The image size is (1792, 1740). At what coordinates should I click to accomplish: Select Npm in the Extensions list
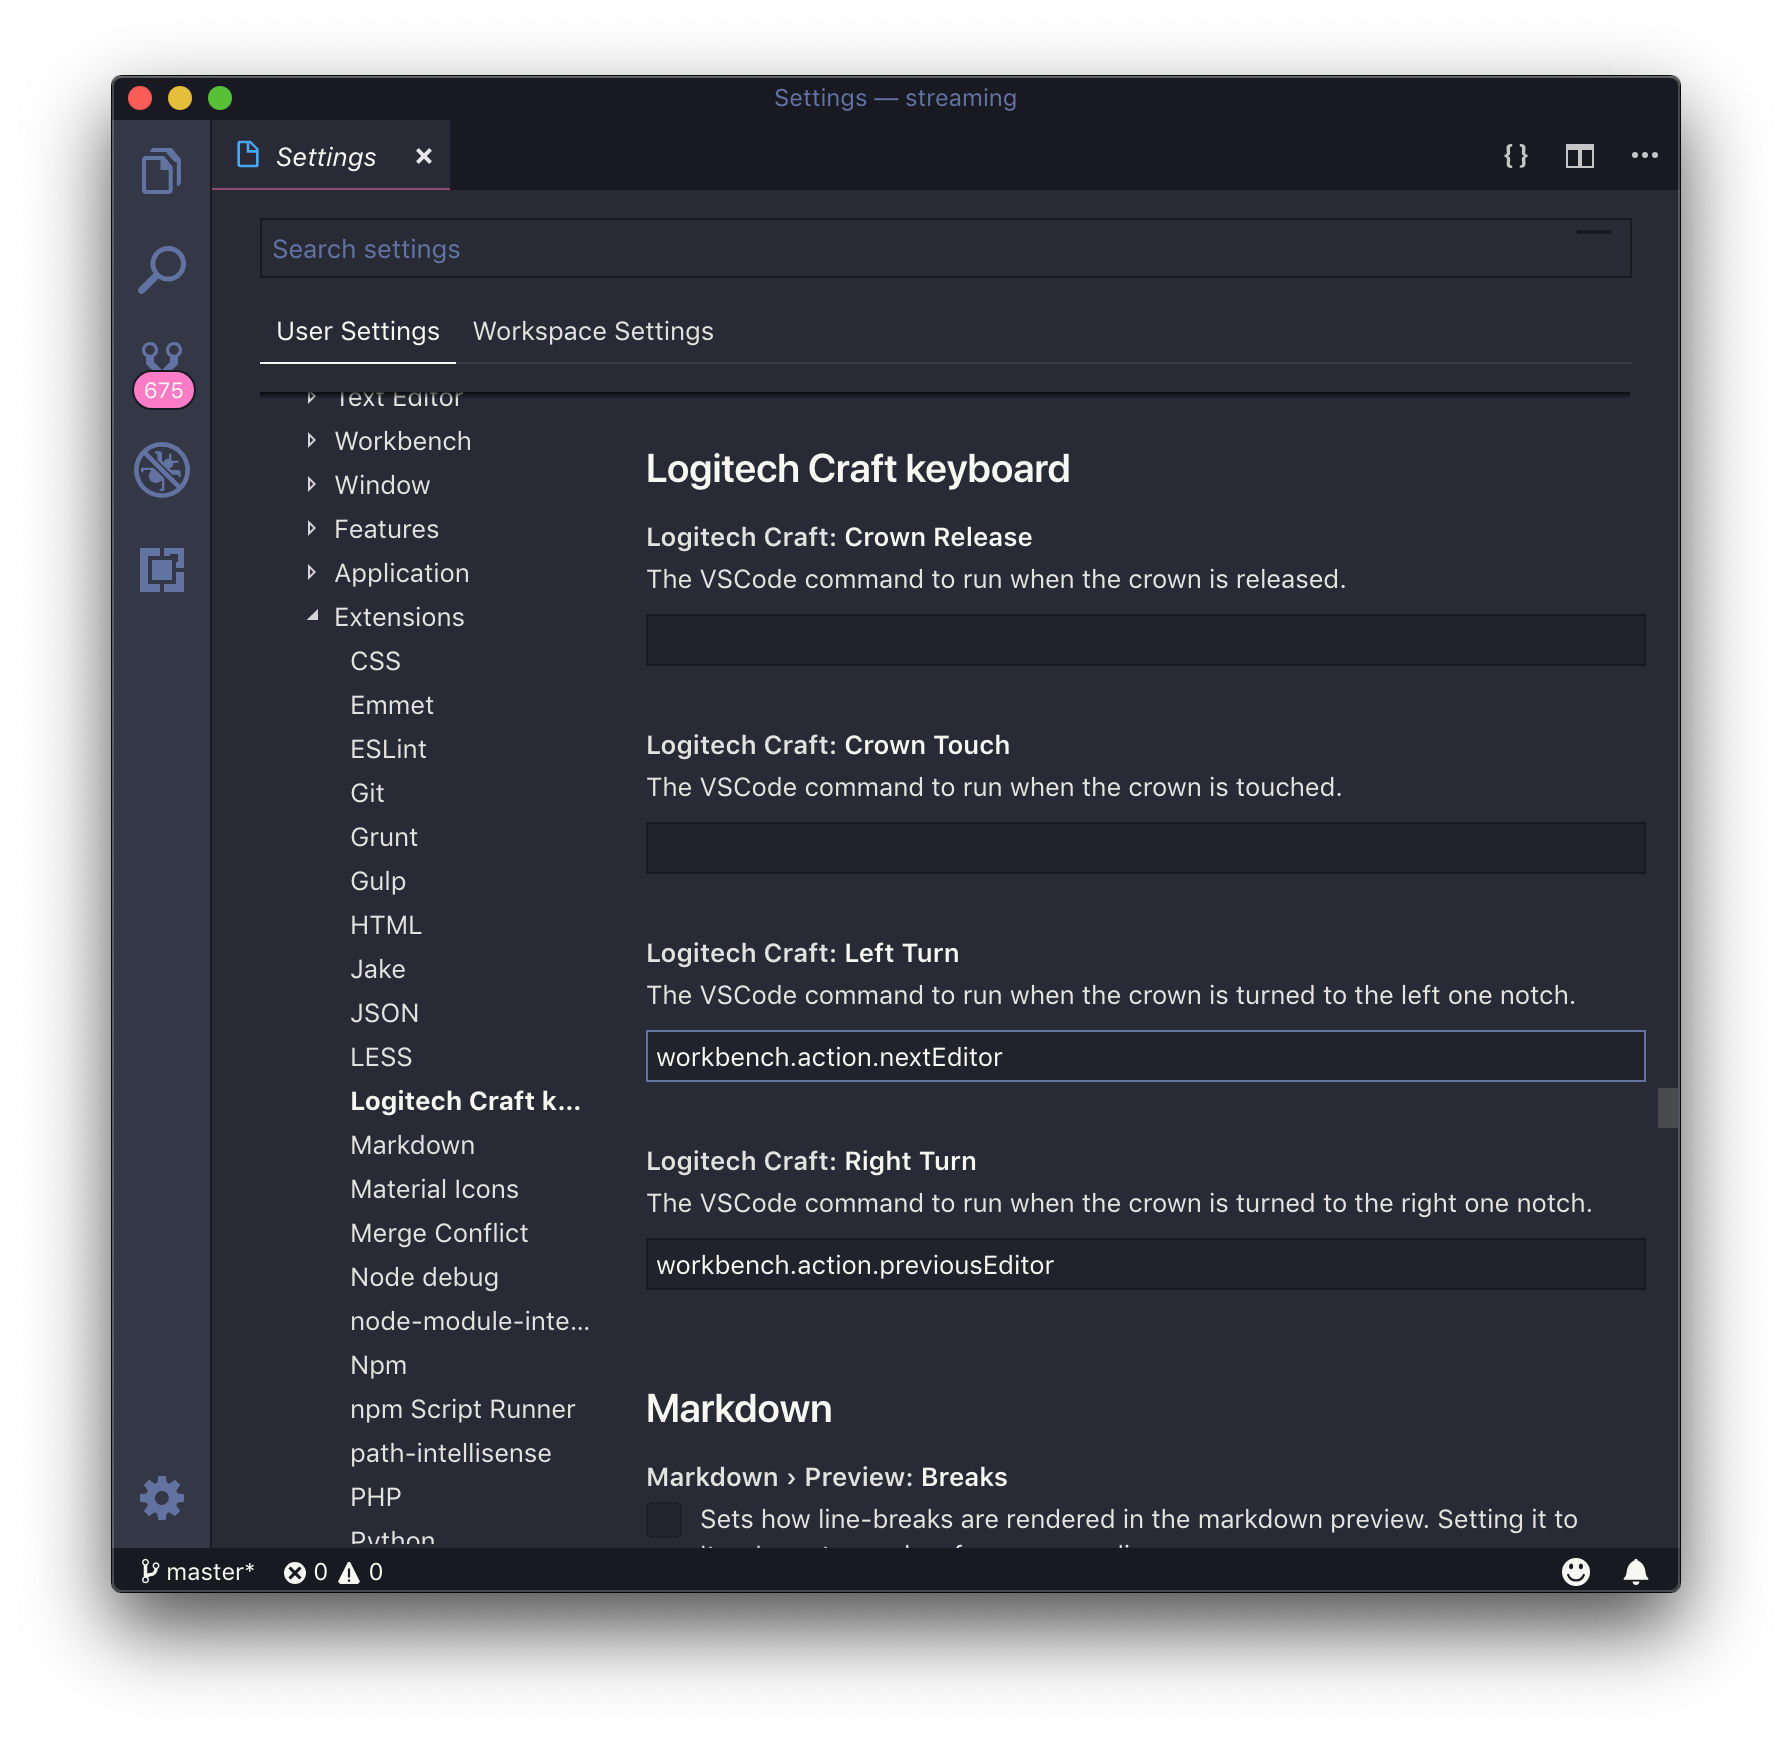pos(378,1365)
